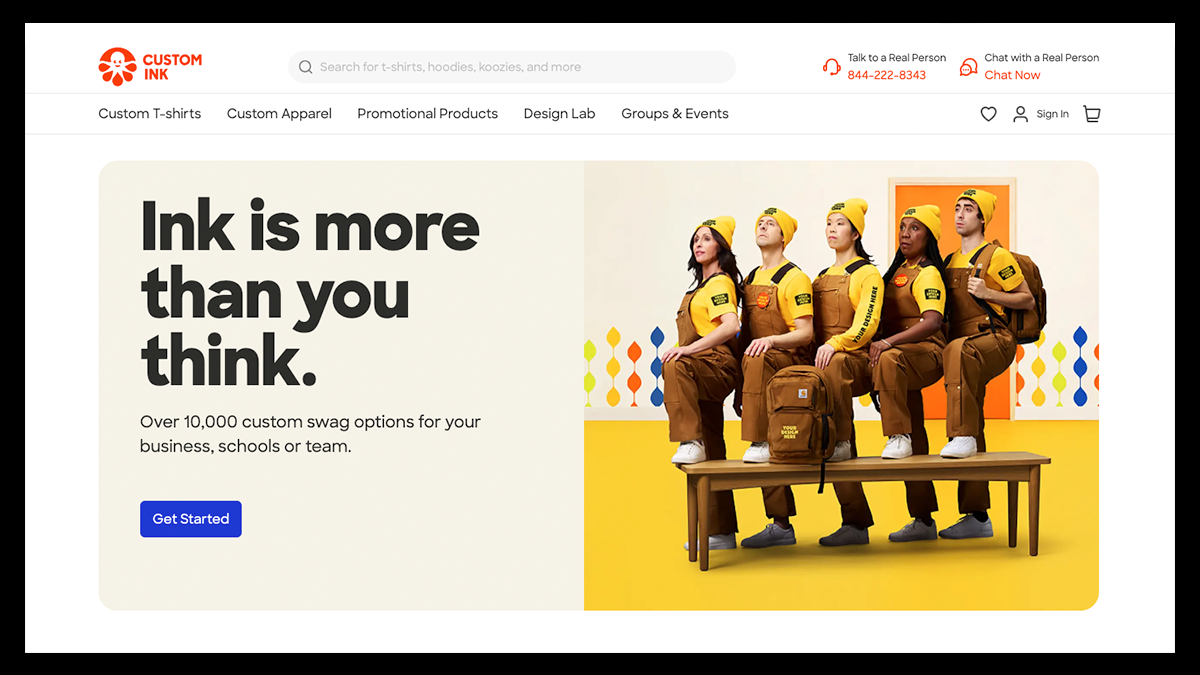Open the Groups & Events menu
The width and height of the screenshot is (1200, 675).
[x=675, y=114]
